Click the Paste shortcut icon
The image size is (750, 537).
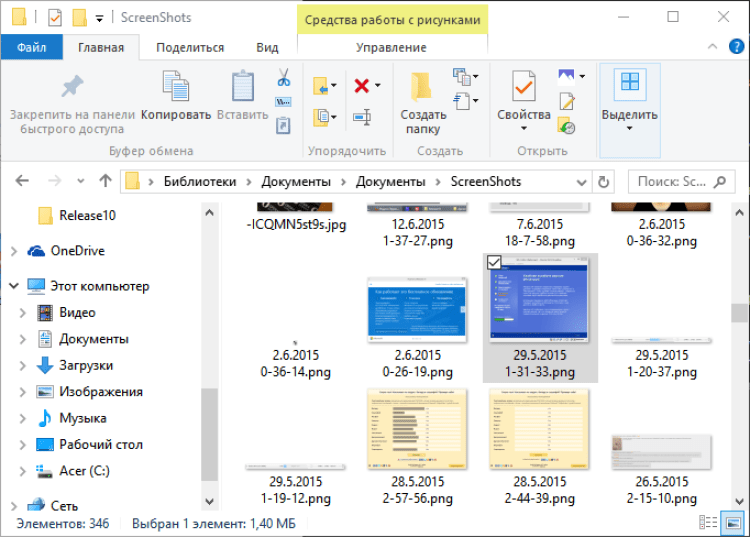click(x=283, y=125)
